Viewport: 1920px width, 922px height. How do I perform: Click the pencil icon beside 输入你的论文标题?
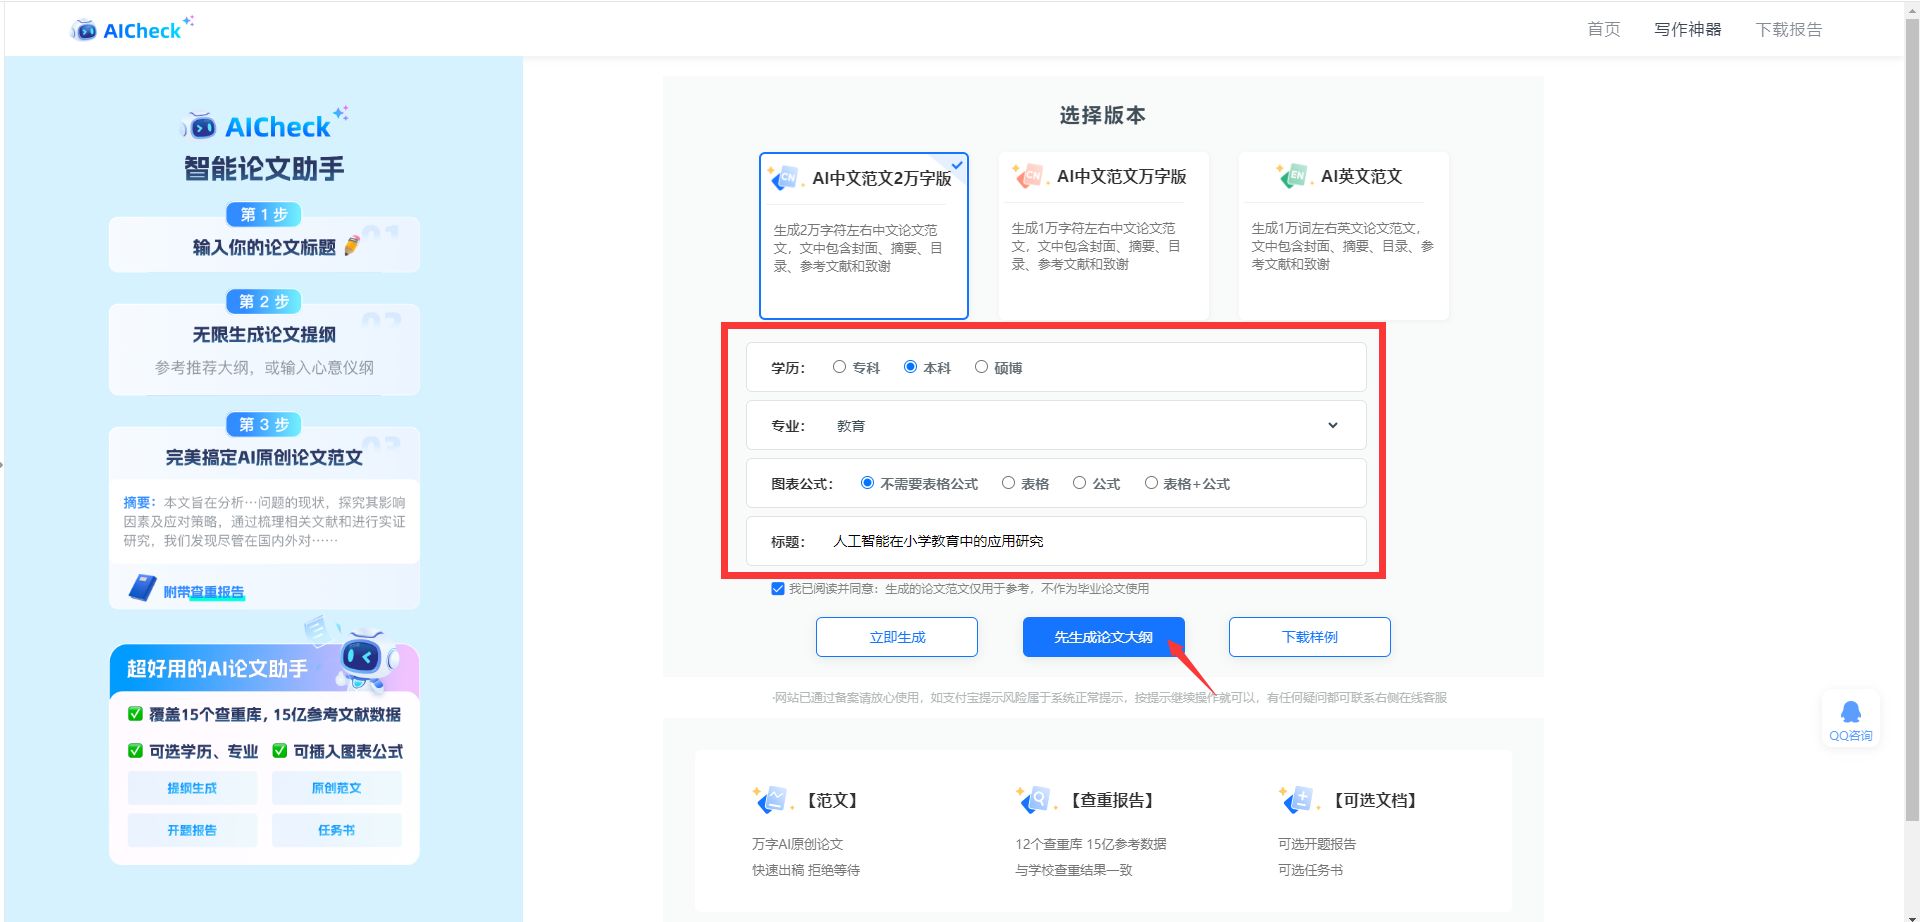pyautogui.click(x=352, y=245)
